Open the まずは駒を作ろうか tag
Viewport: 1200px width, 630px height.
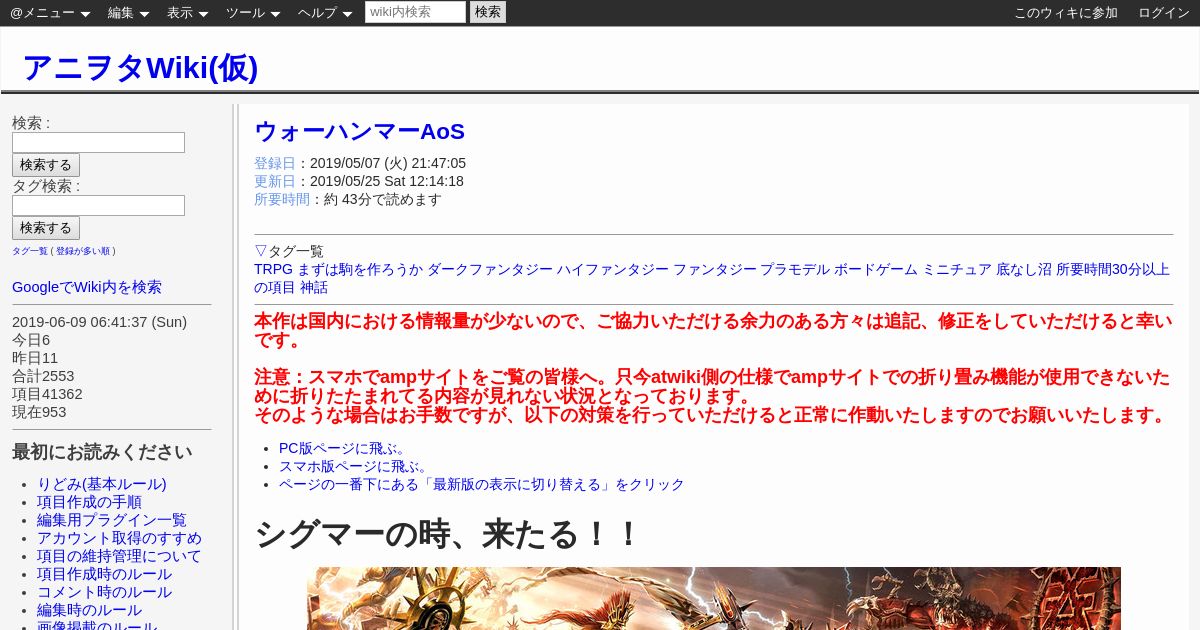click(x=360, y=269)
